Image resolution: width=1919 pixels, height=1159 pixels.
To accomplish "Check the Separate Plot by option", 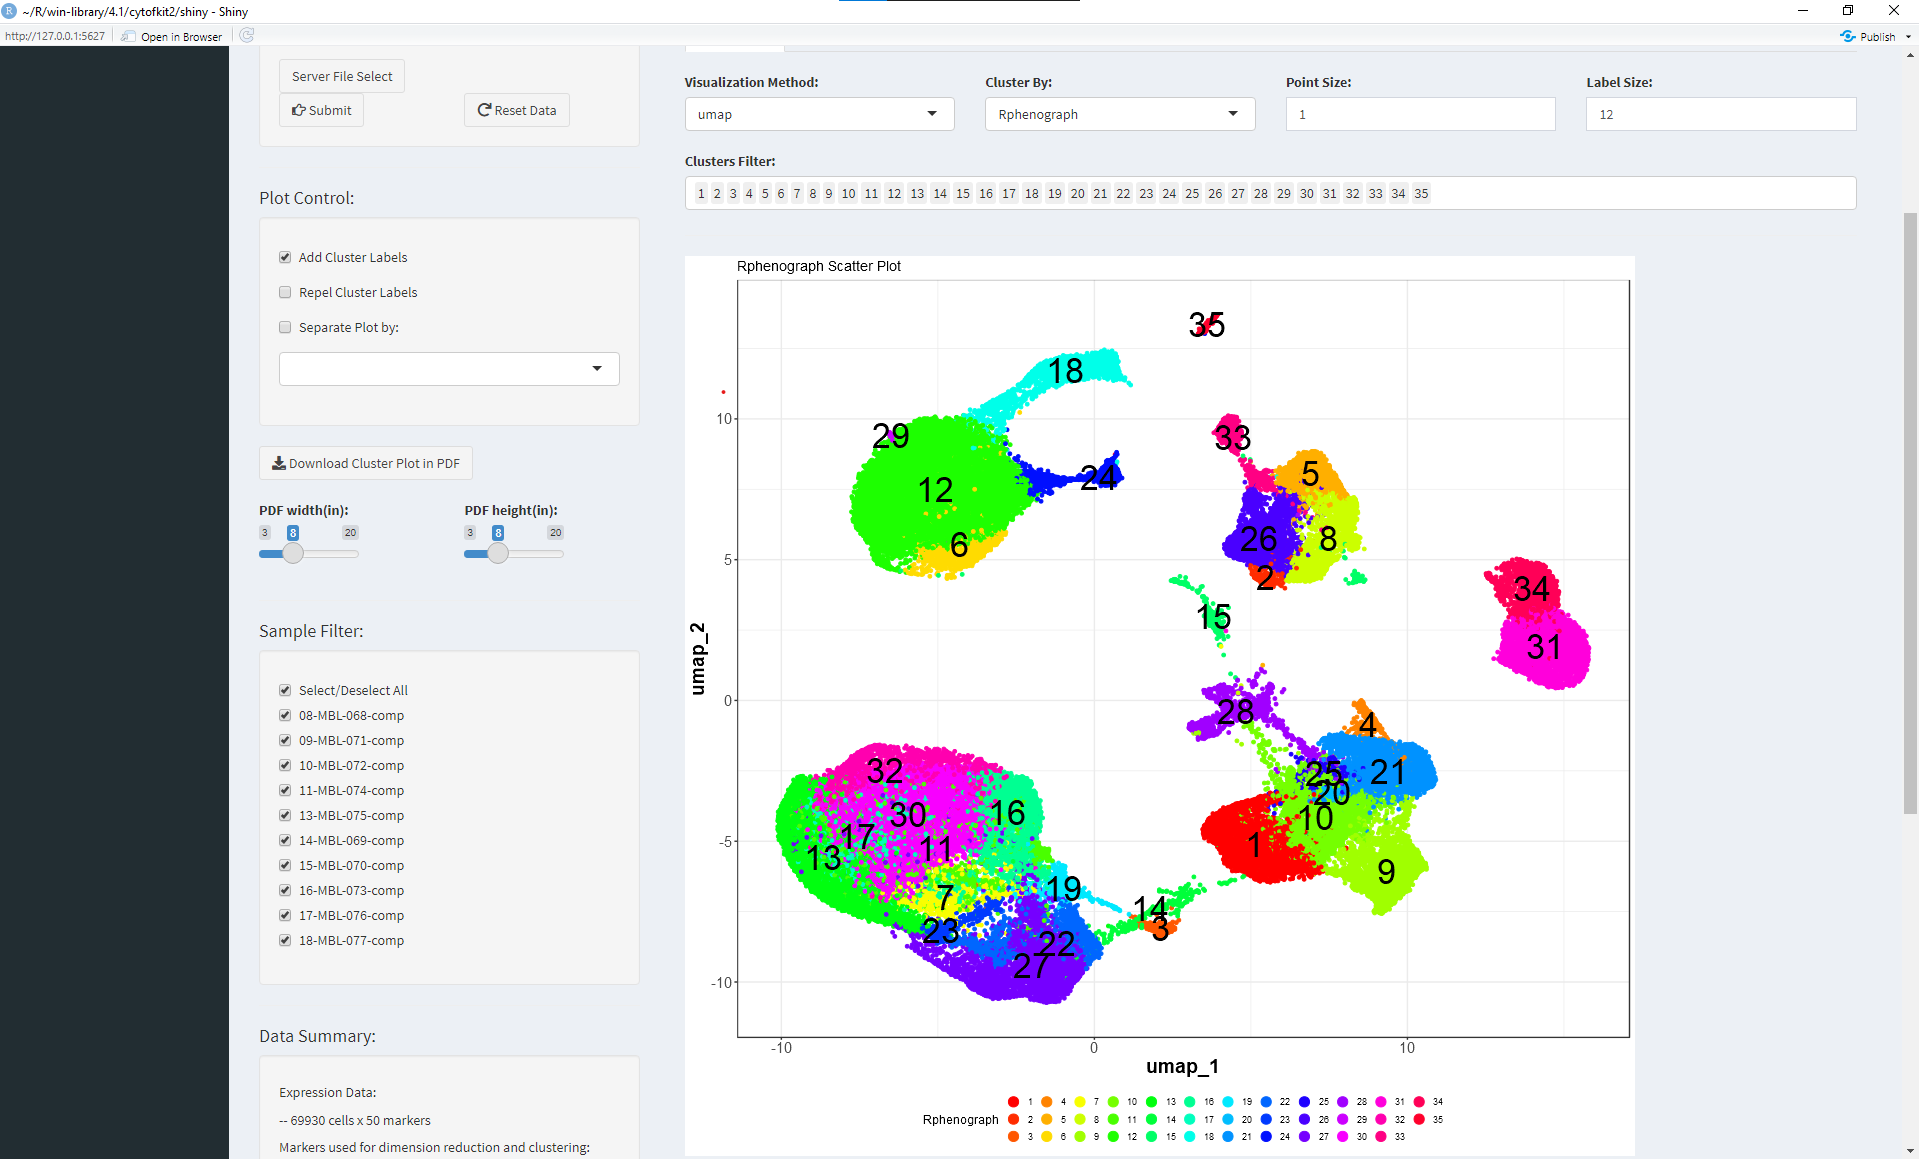I will [285, 327].
